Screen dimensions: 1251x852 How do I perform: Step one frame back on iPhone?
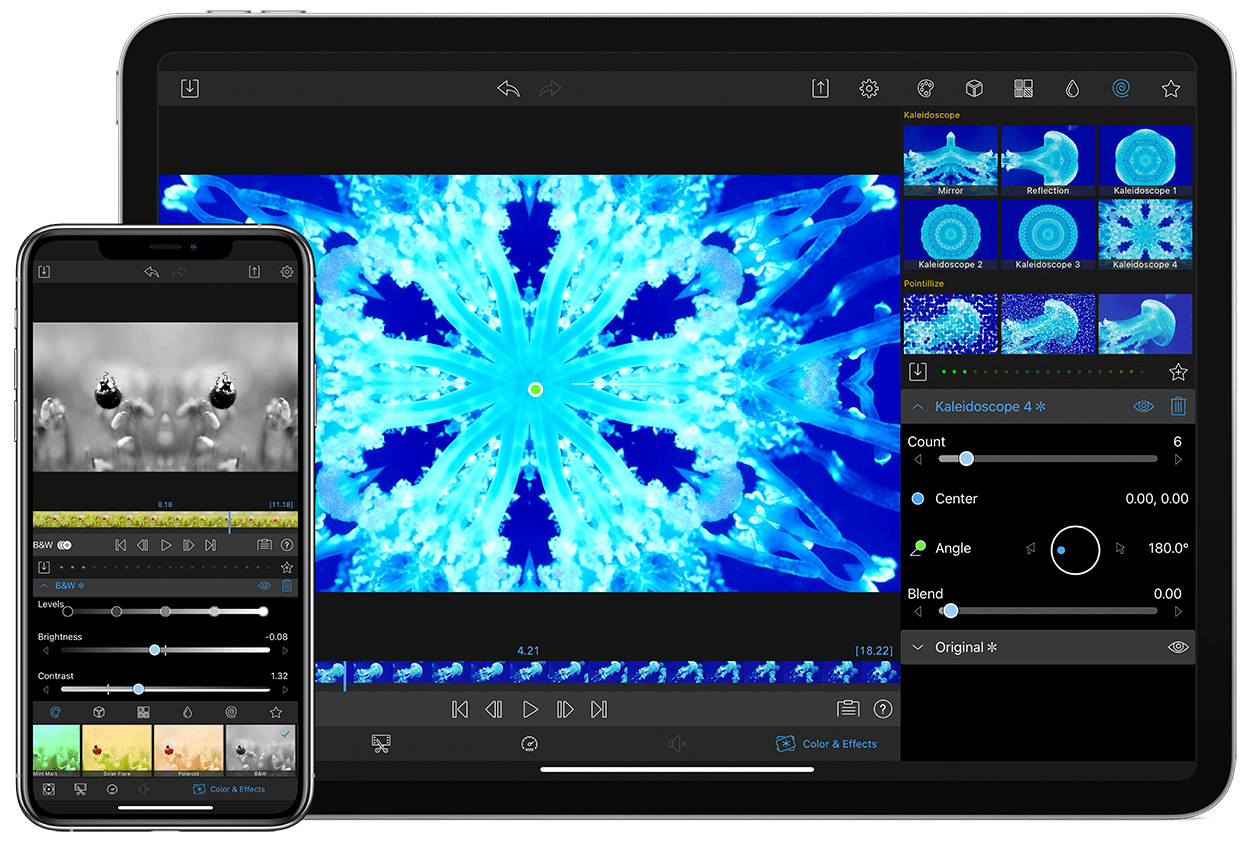[142, 545]
